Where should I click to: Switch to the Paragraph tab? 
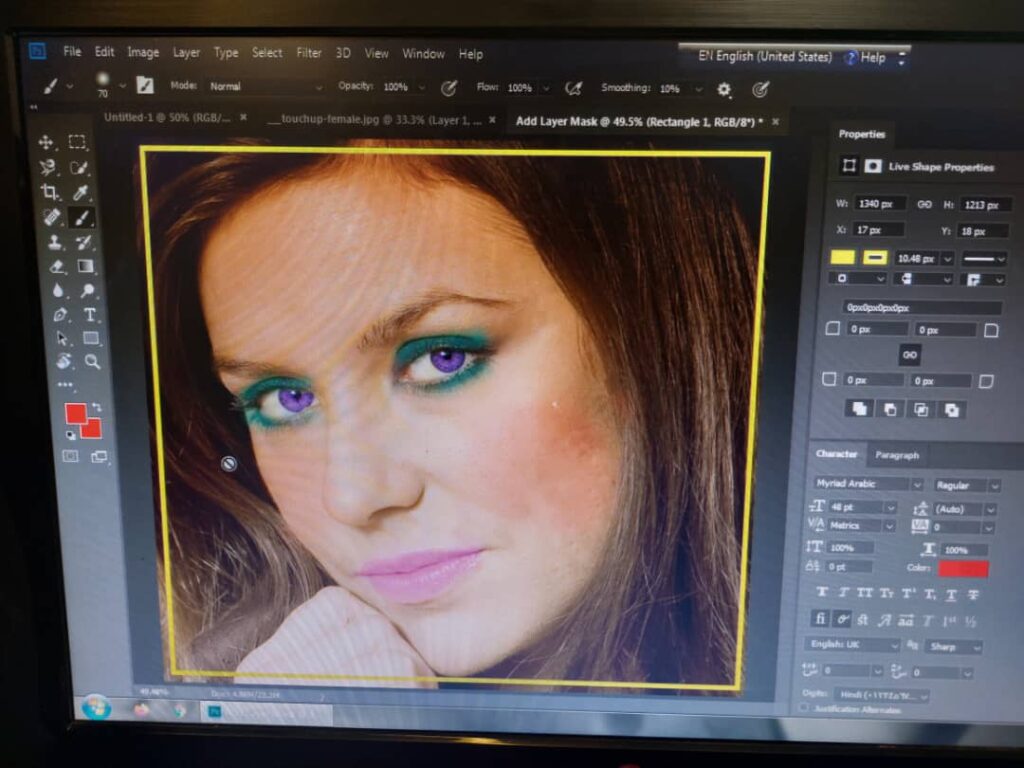897,455
